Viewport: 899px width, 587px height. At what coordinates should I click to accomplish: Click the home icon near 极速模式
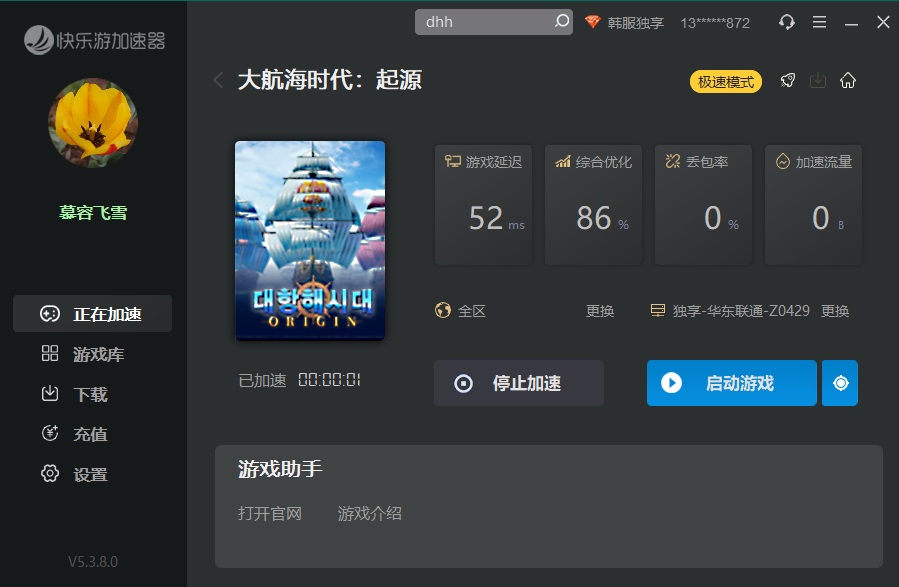(x=848, y=81)
